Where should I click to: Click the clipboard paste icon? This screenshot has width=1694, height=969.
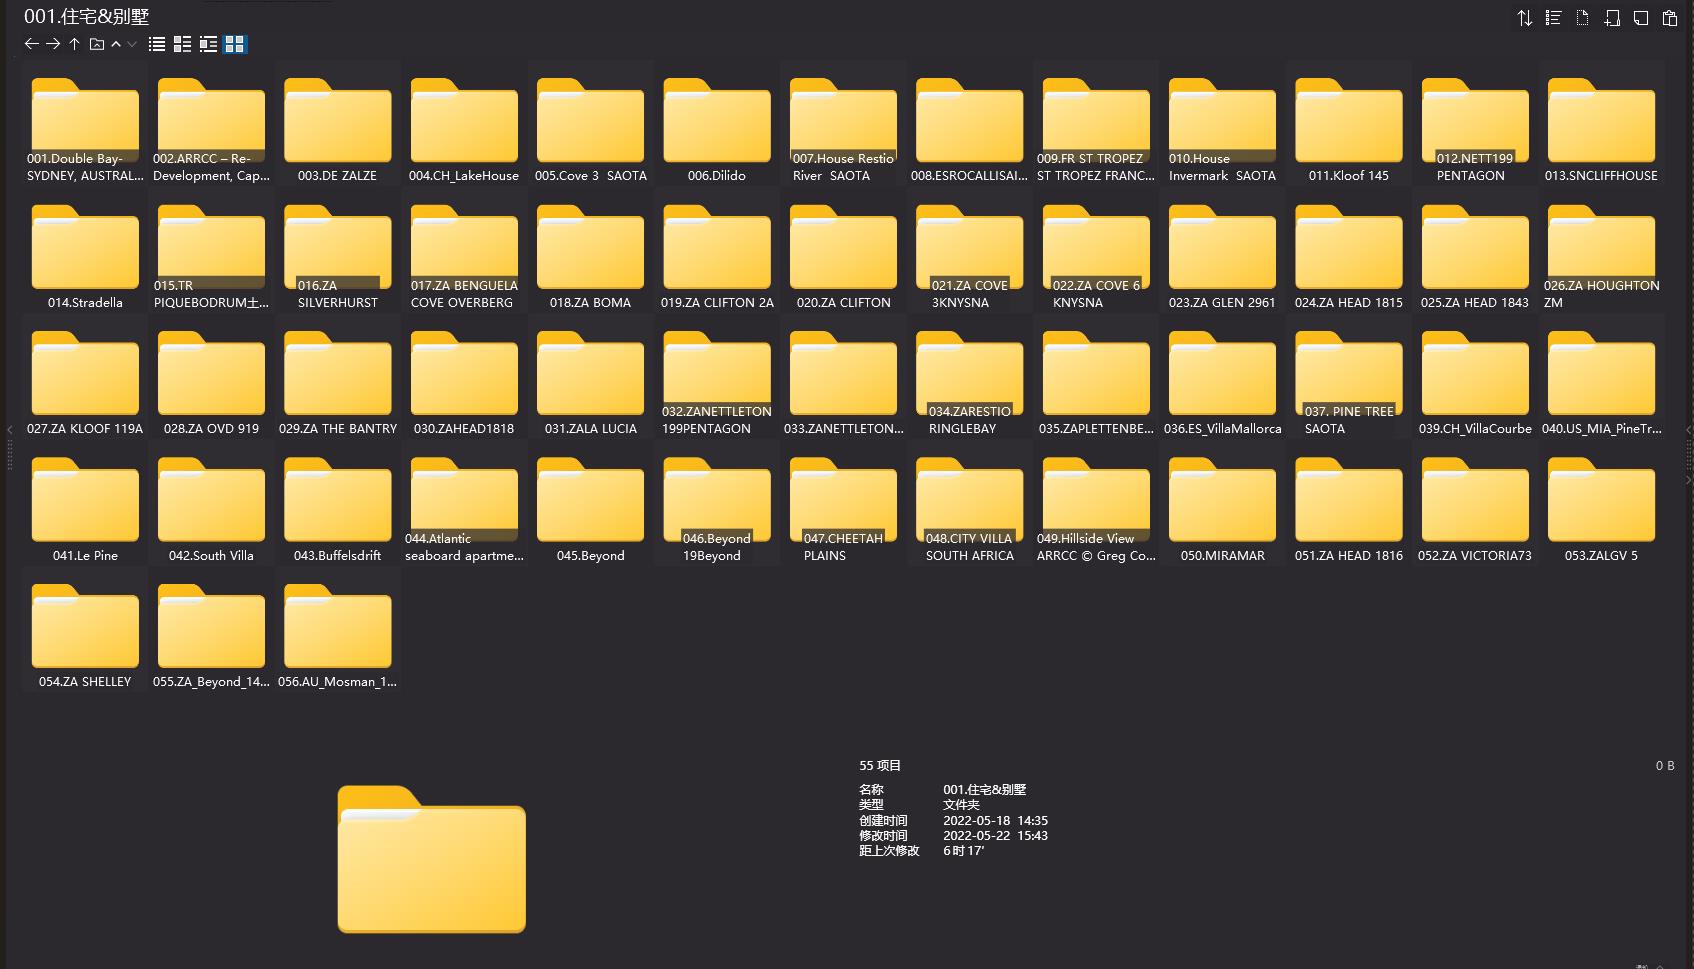coord(1669,18)
